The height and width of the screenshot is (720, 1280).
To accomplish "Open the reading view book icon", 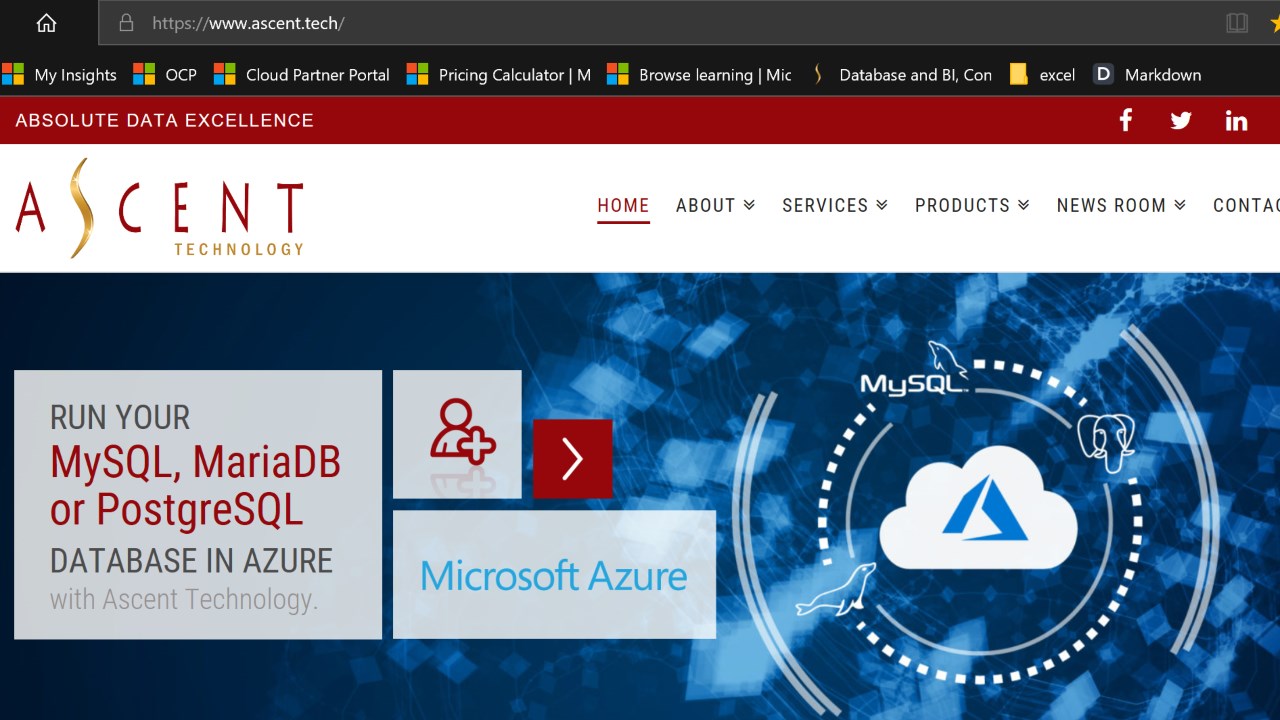I will coord(1237,23).
